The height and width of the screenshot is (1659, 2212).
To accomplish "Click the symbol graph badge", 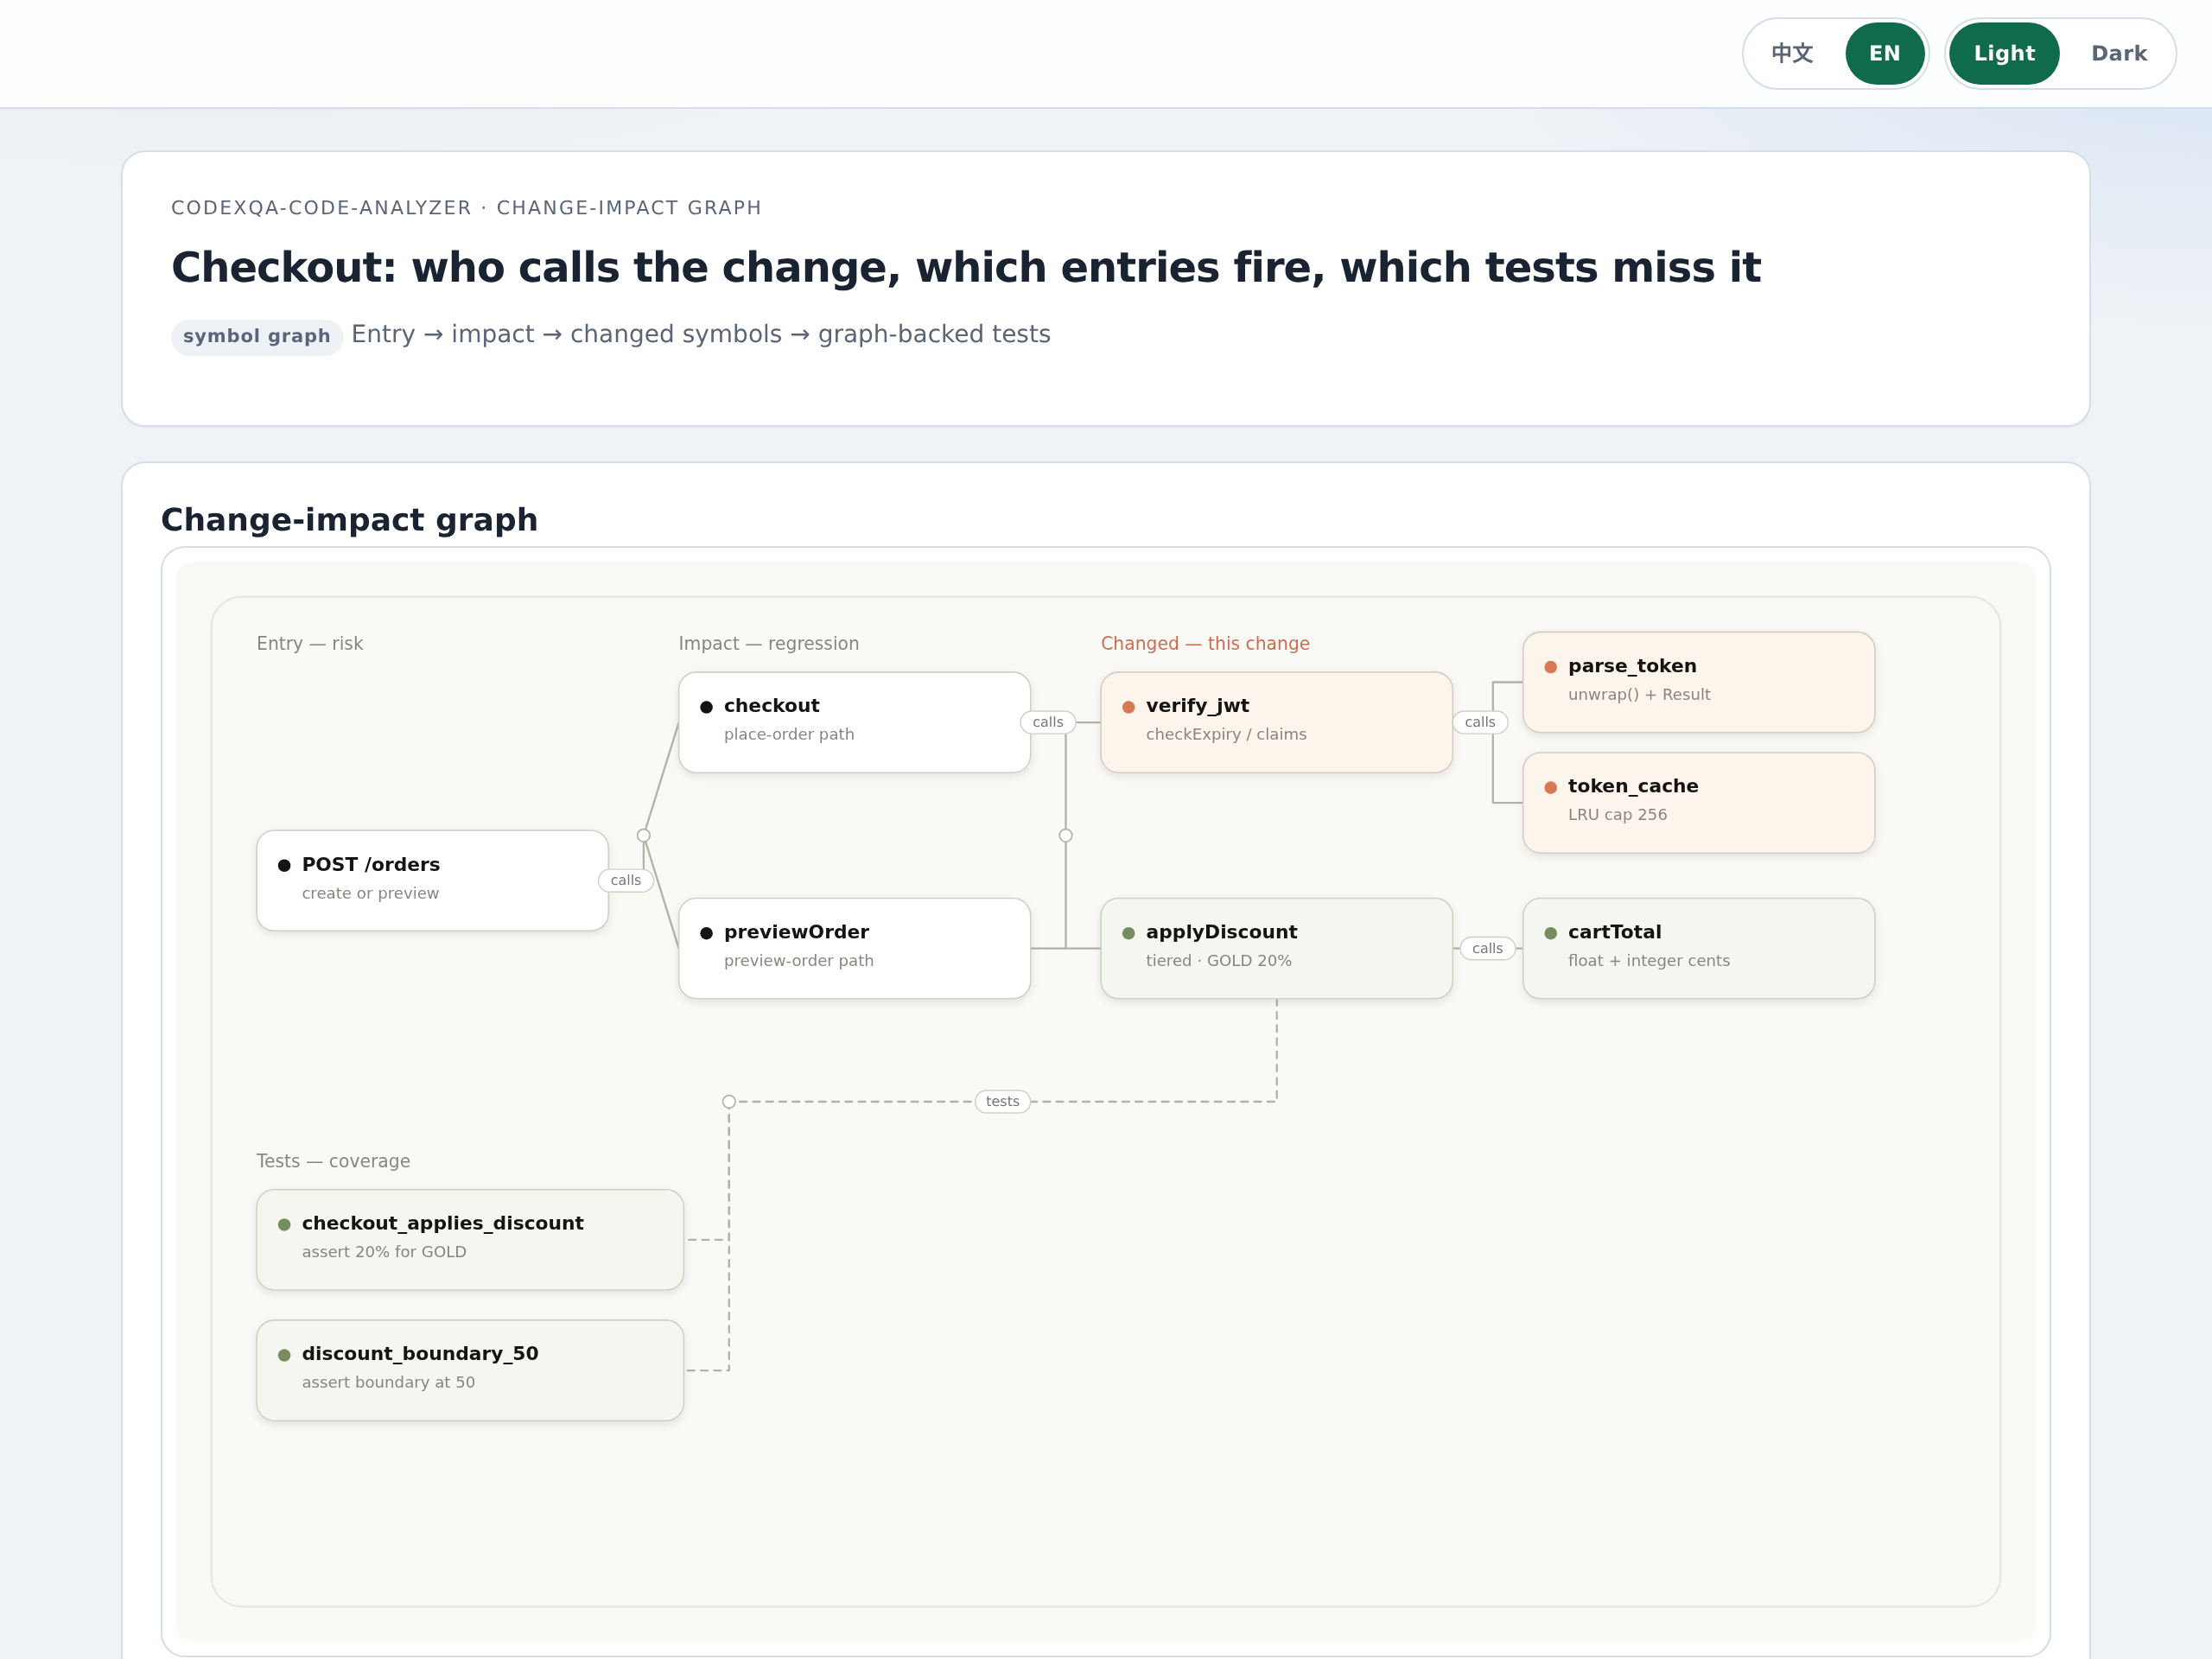I will click(256, 336).
